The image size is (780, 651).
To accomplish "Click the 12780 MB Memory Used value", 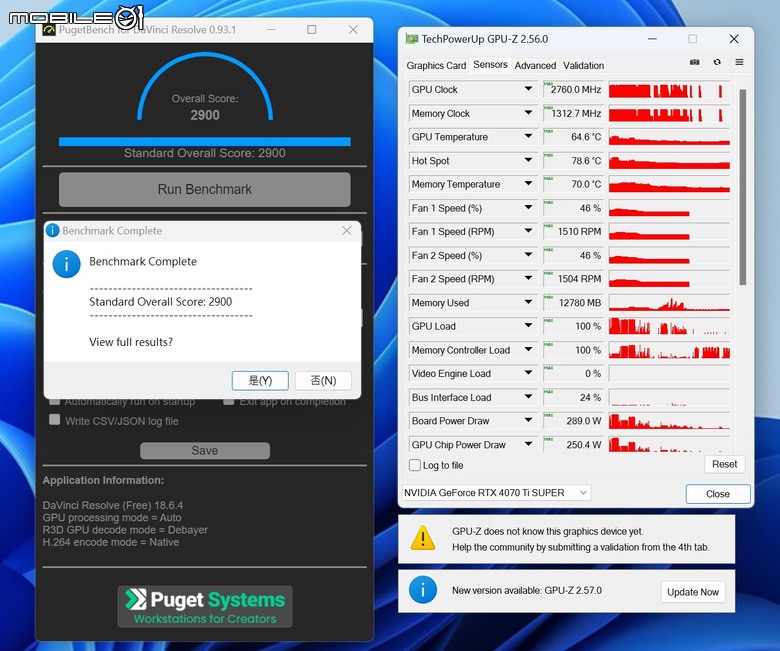I will coord(573,302).
